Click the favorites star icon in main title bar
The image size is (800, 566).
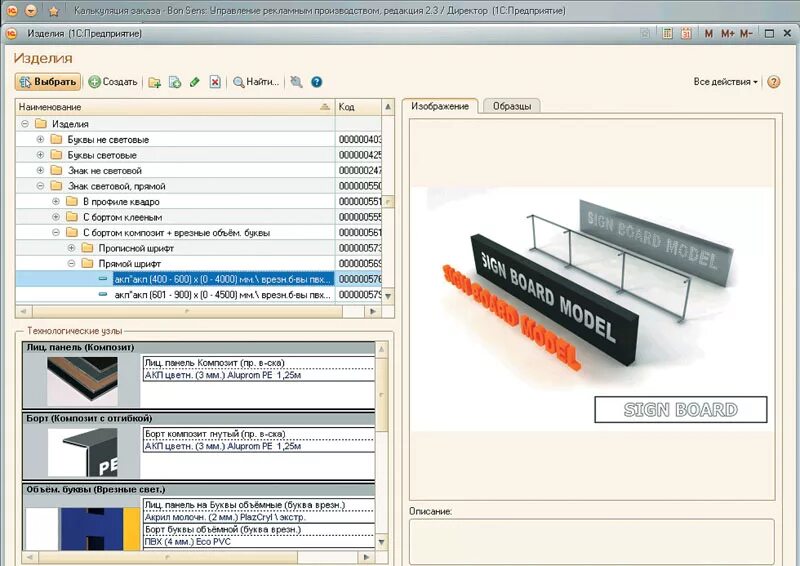click(x=54, y=10)
